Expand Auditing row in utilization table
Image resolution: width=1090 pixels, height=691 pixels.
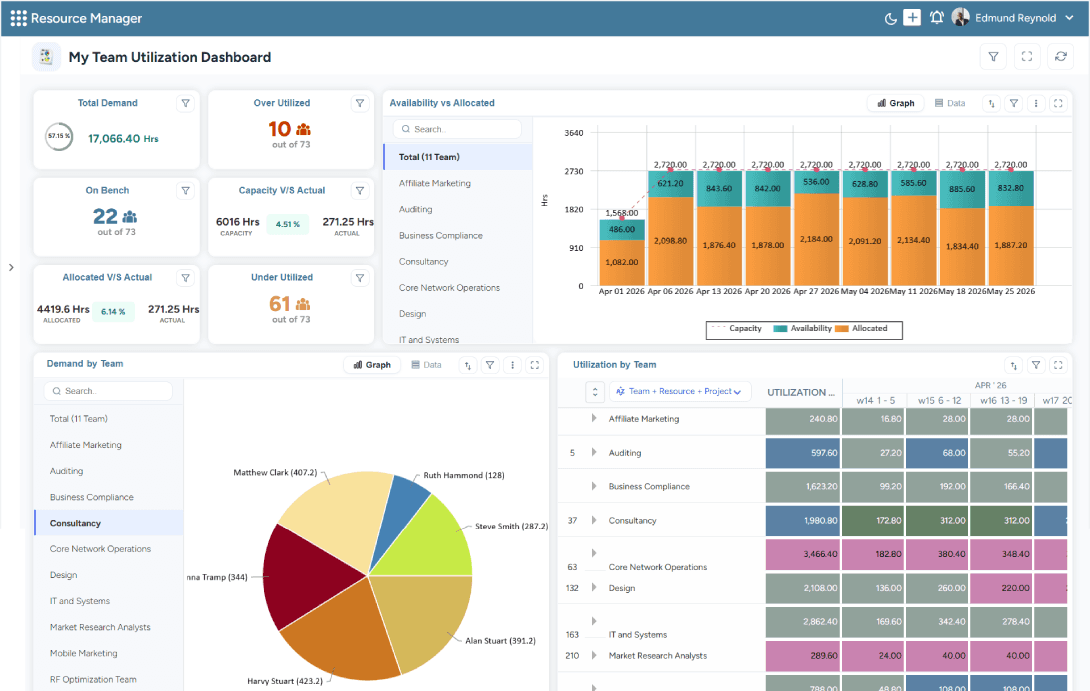pyautogui.click(x=594, y=453)
